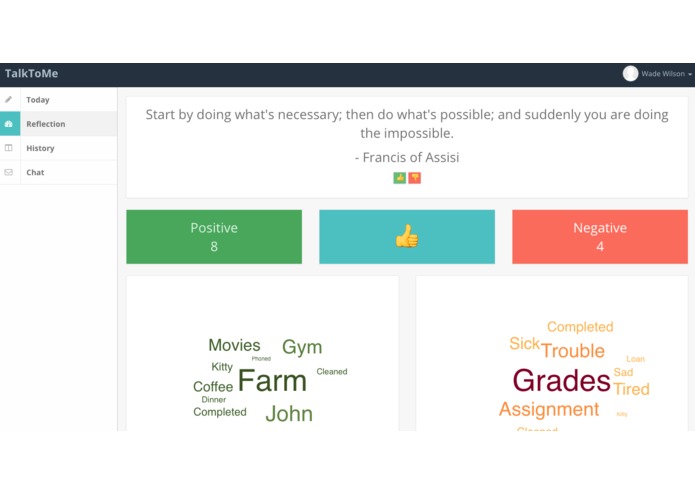Click the red Negative count tile

600,237
